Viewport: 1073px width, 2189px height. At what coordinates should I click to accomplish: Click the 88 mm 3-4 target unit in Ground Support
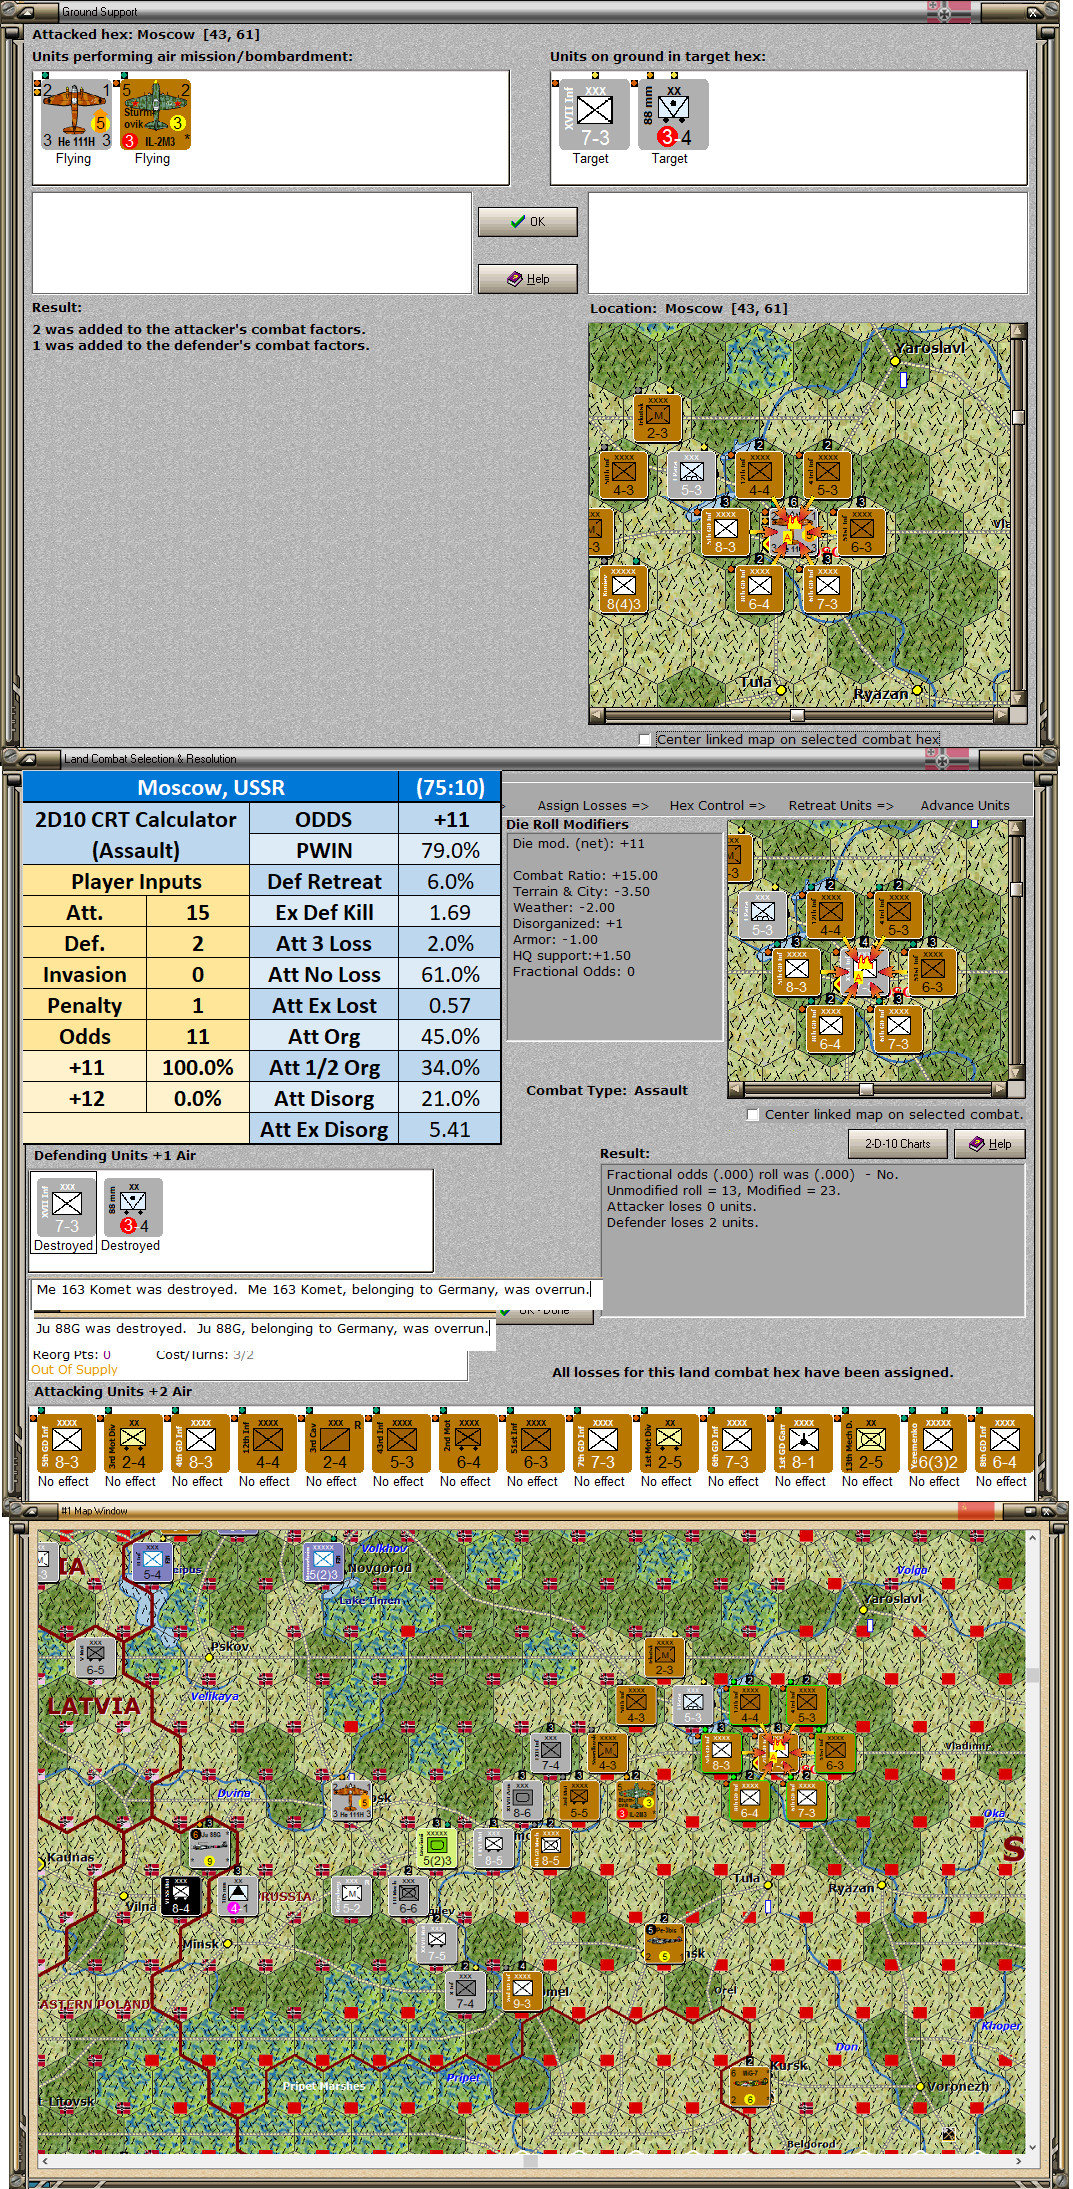click(x=673, y=115)
